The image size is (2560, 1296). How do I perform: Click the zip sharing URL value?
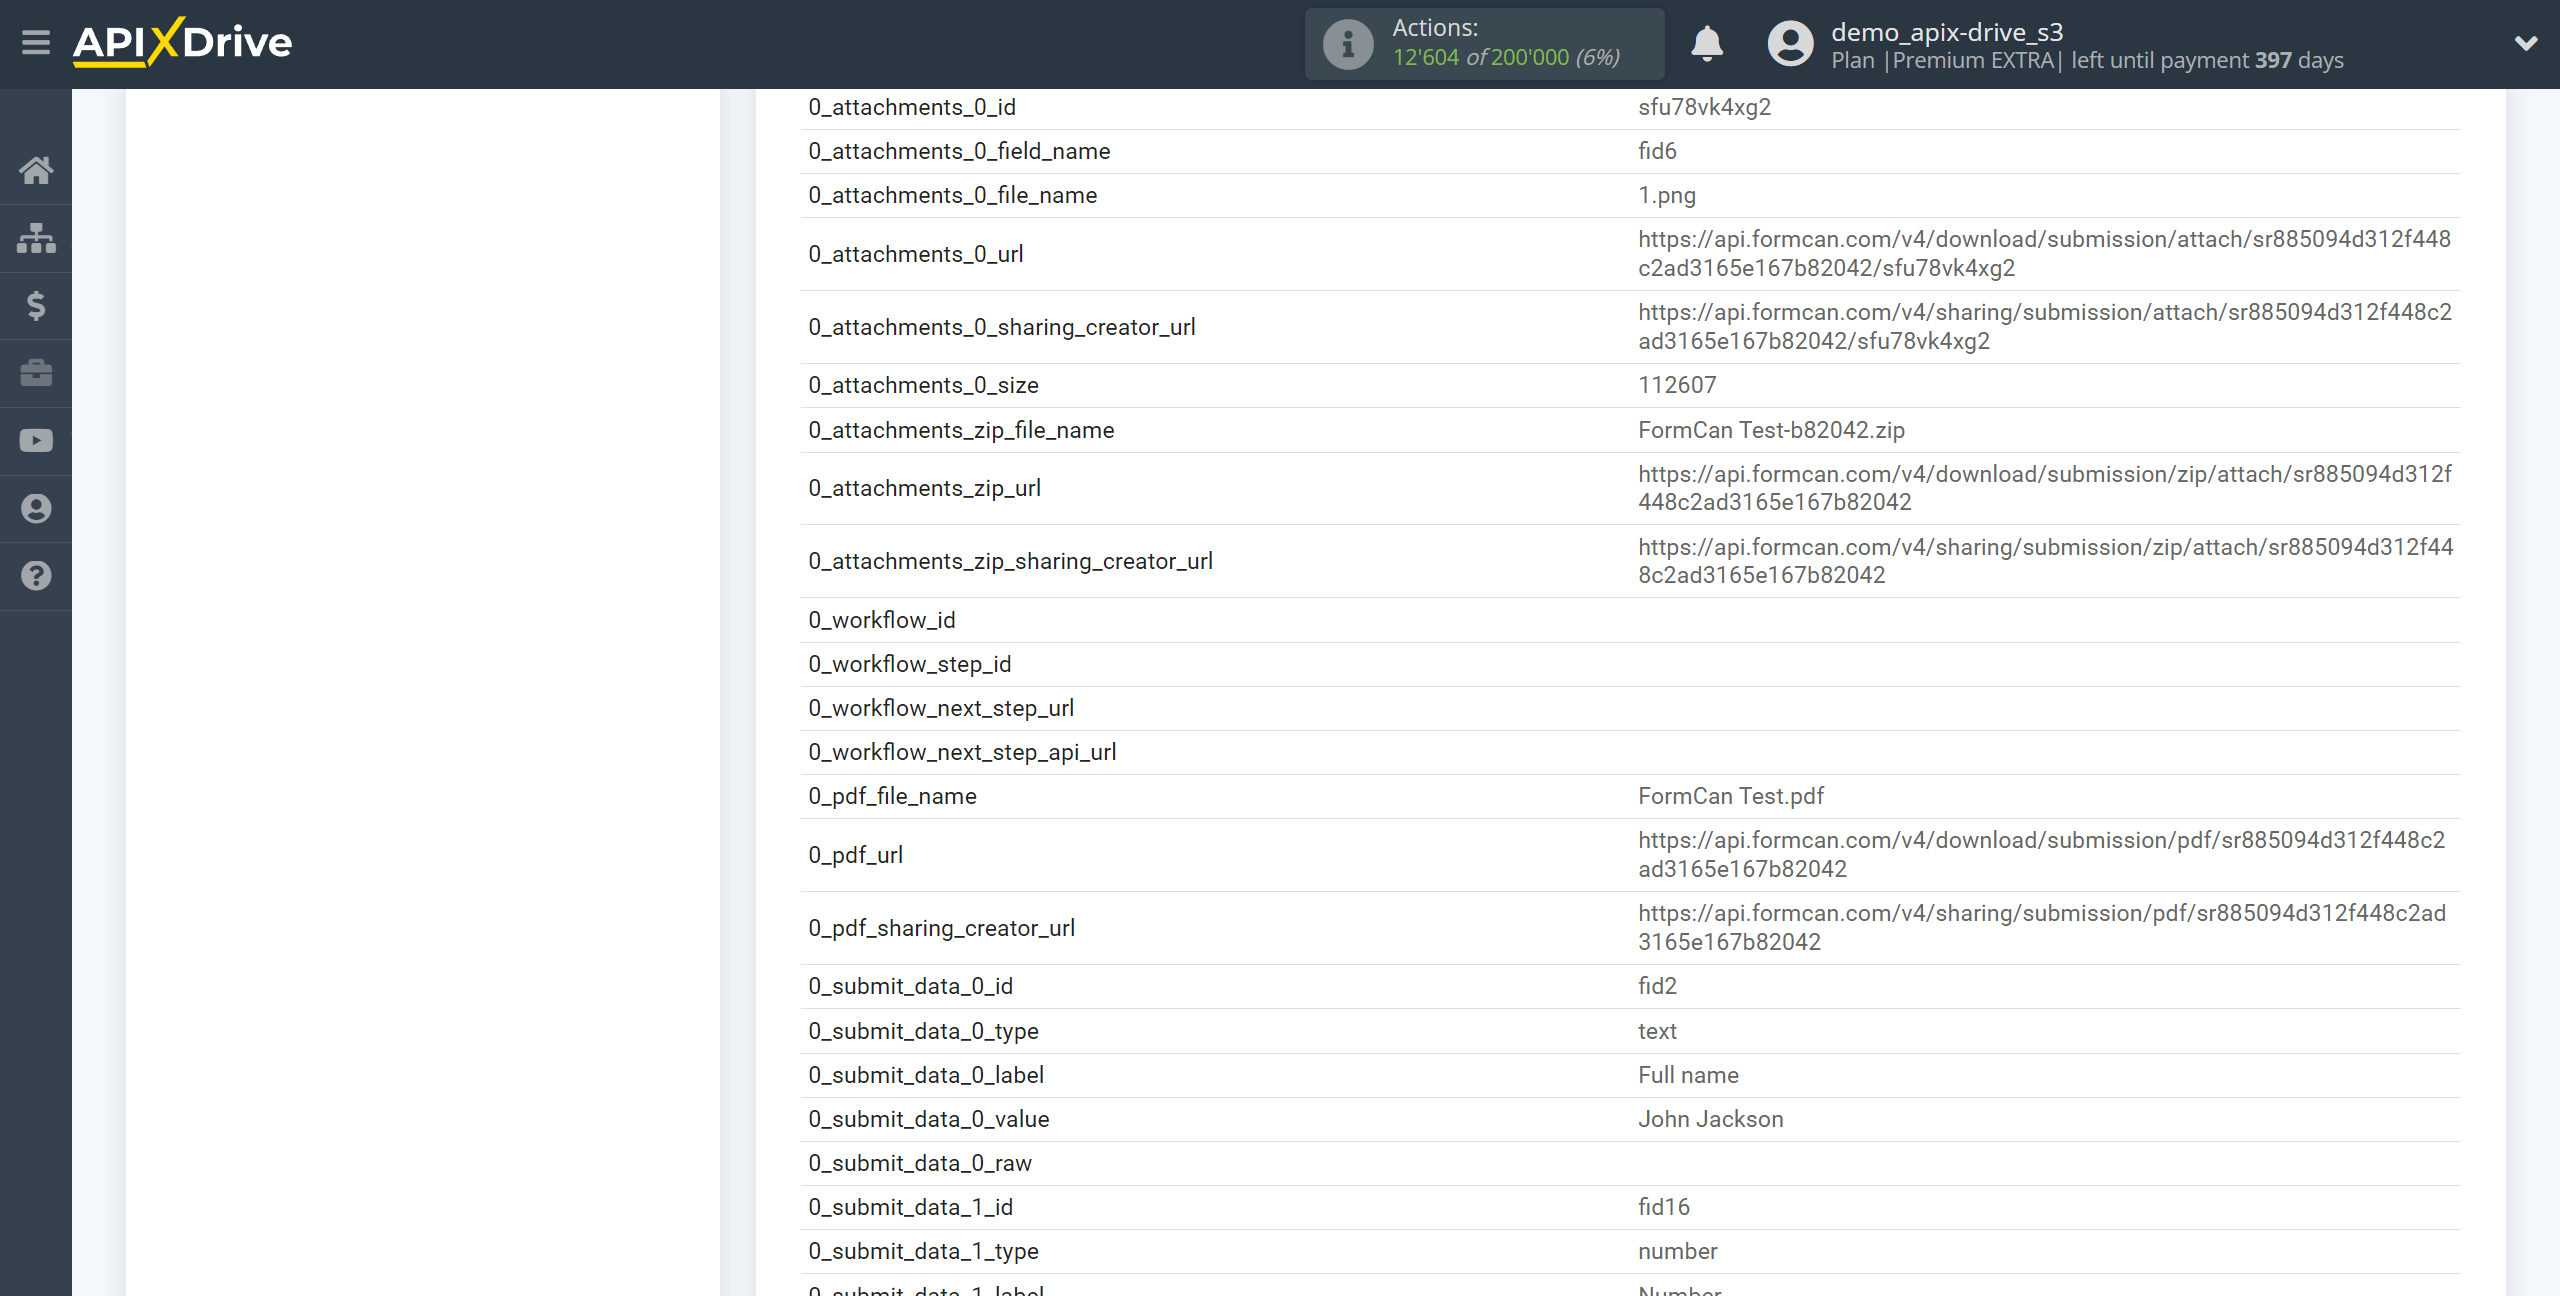click(x=2046, y=561)
